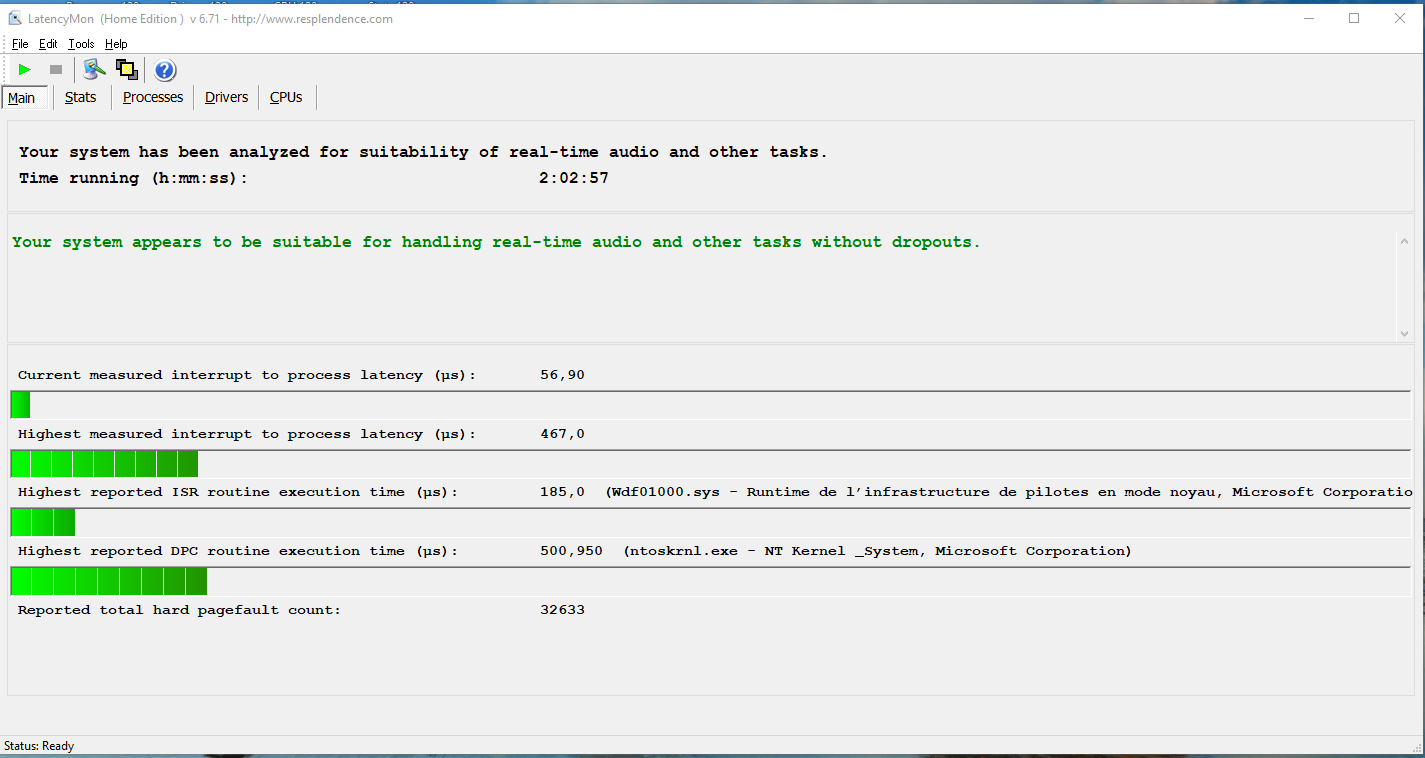Switch to the Stats tab

click(x=81, y=97)
